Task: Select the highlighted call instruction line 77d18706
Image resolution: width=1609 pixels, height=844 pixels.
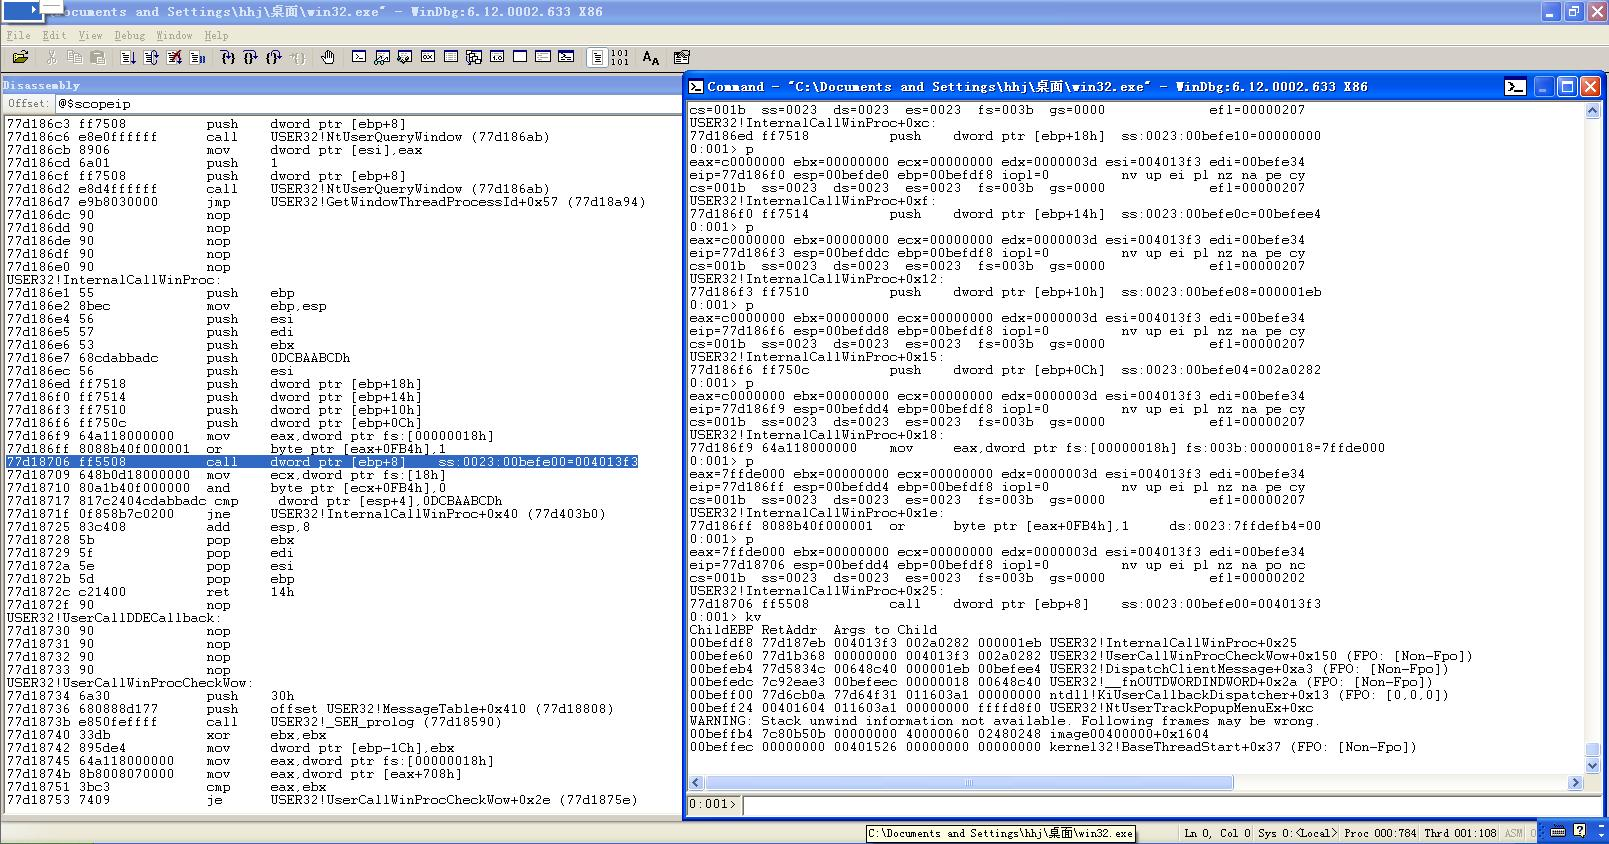Action: pos(322,462)
